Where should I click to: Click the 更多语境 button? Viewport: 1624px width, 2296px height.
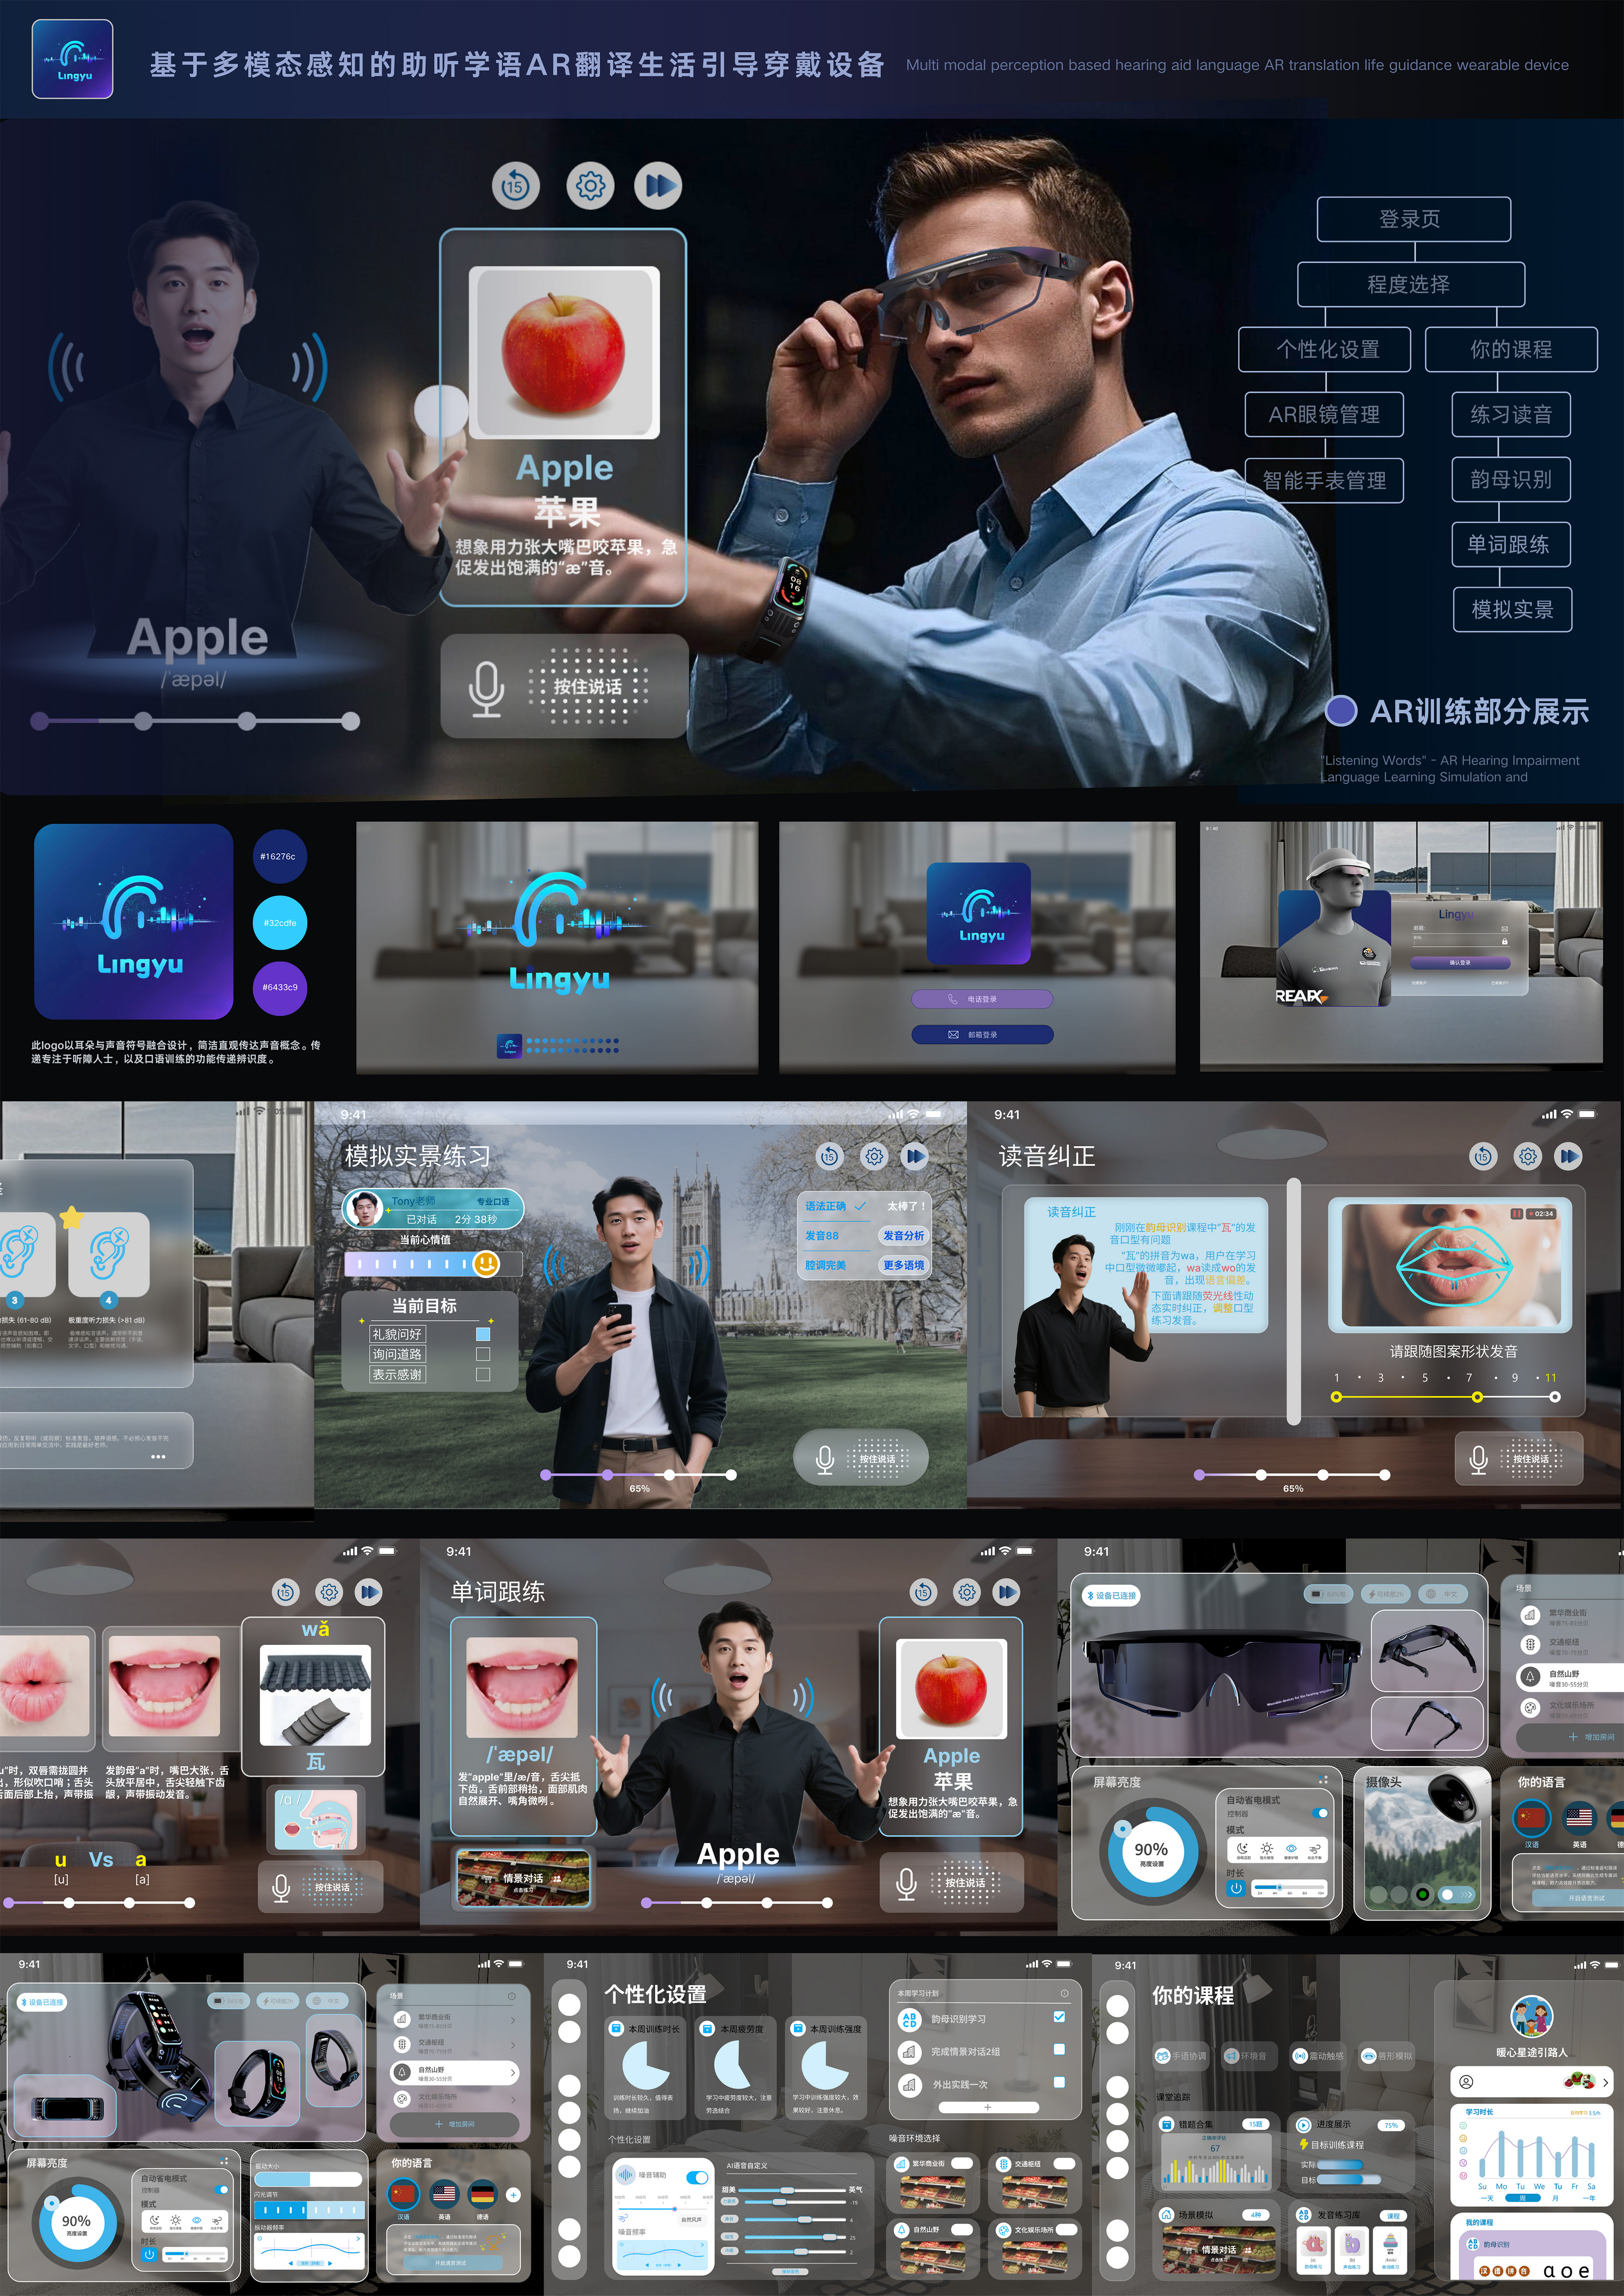pyautogui.click(x=903, y=1266)
